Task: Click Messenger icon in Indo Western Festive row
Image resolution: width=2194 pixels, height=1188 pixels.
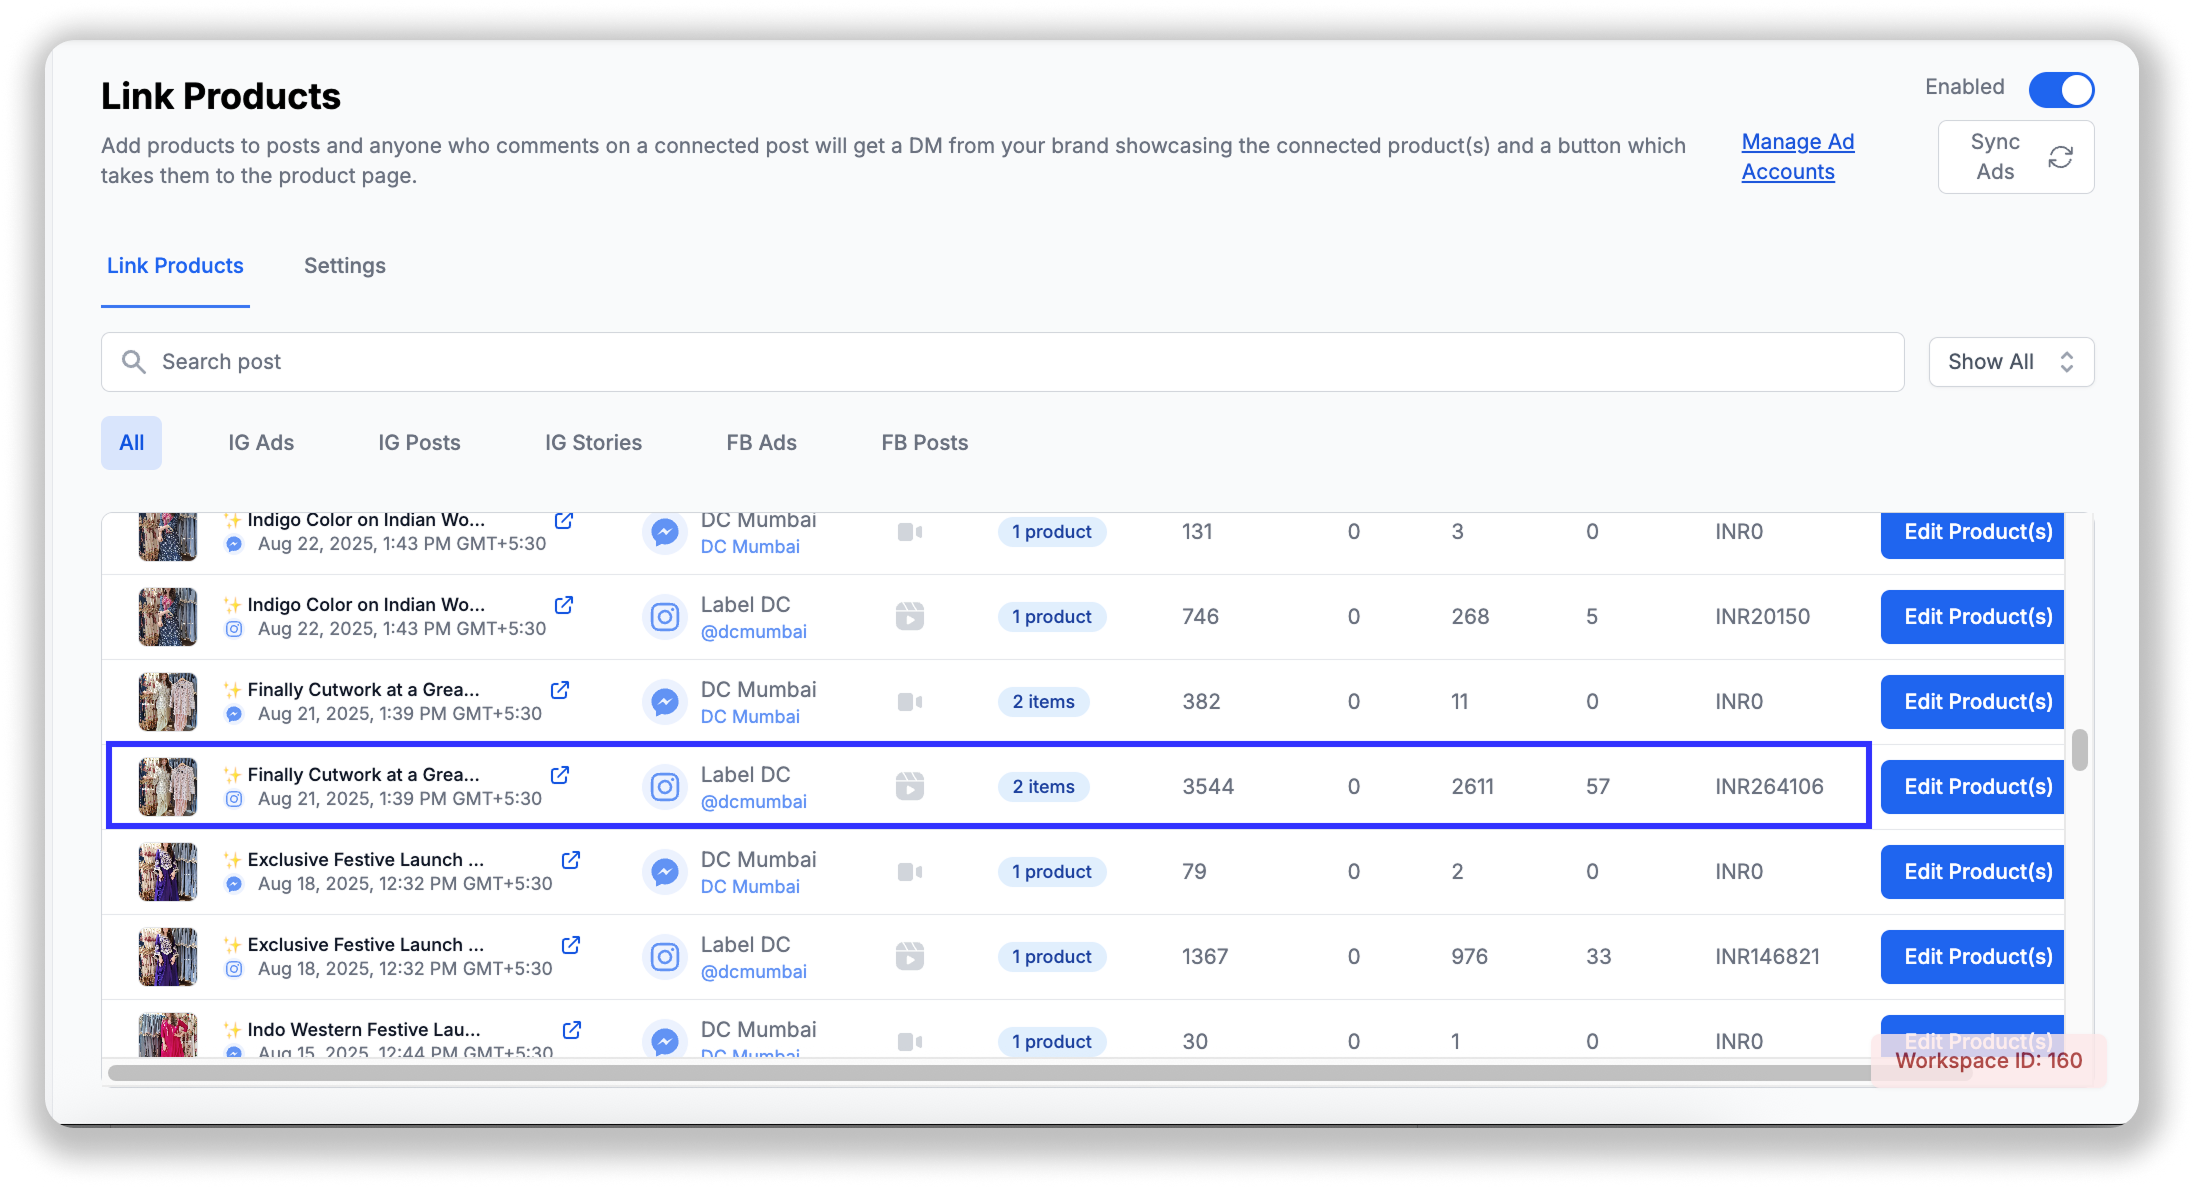Action: (665, 1040)
